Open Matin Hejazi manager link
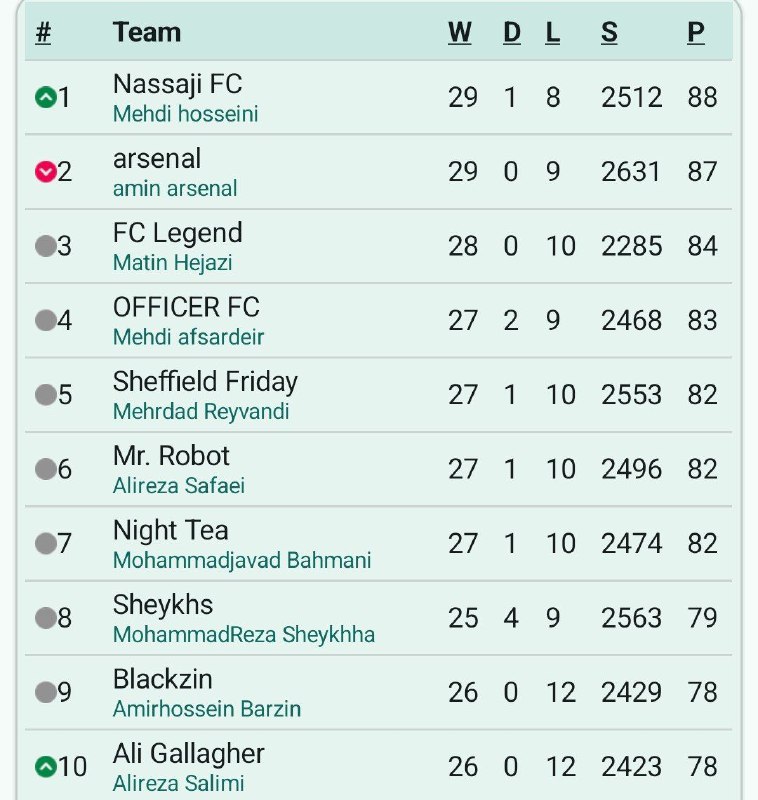This screenshot has width=758, height=800. pyautogui.click(x=172, y=263)
